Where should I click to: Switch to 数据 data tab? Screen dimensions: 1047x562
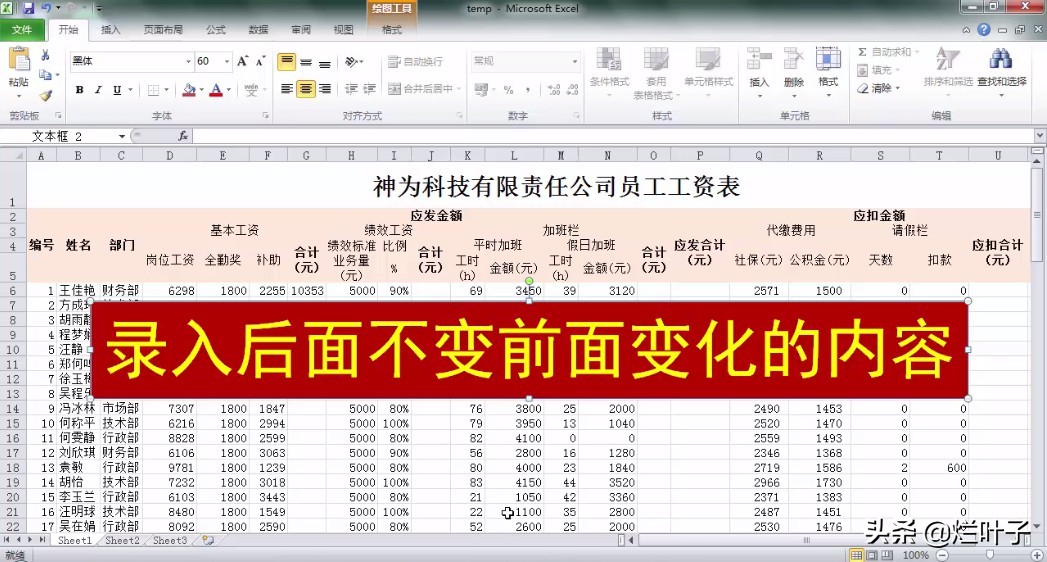tap(258, 30)
